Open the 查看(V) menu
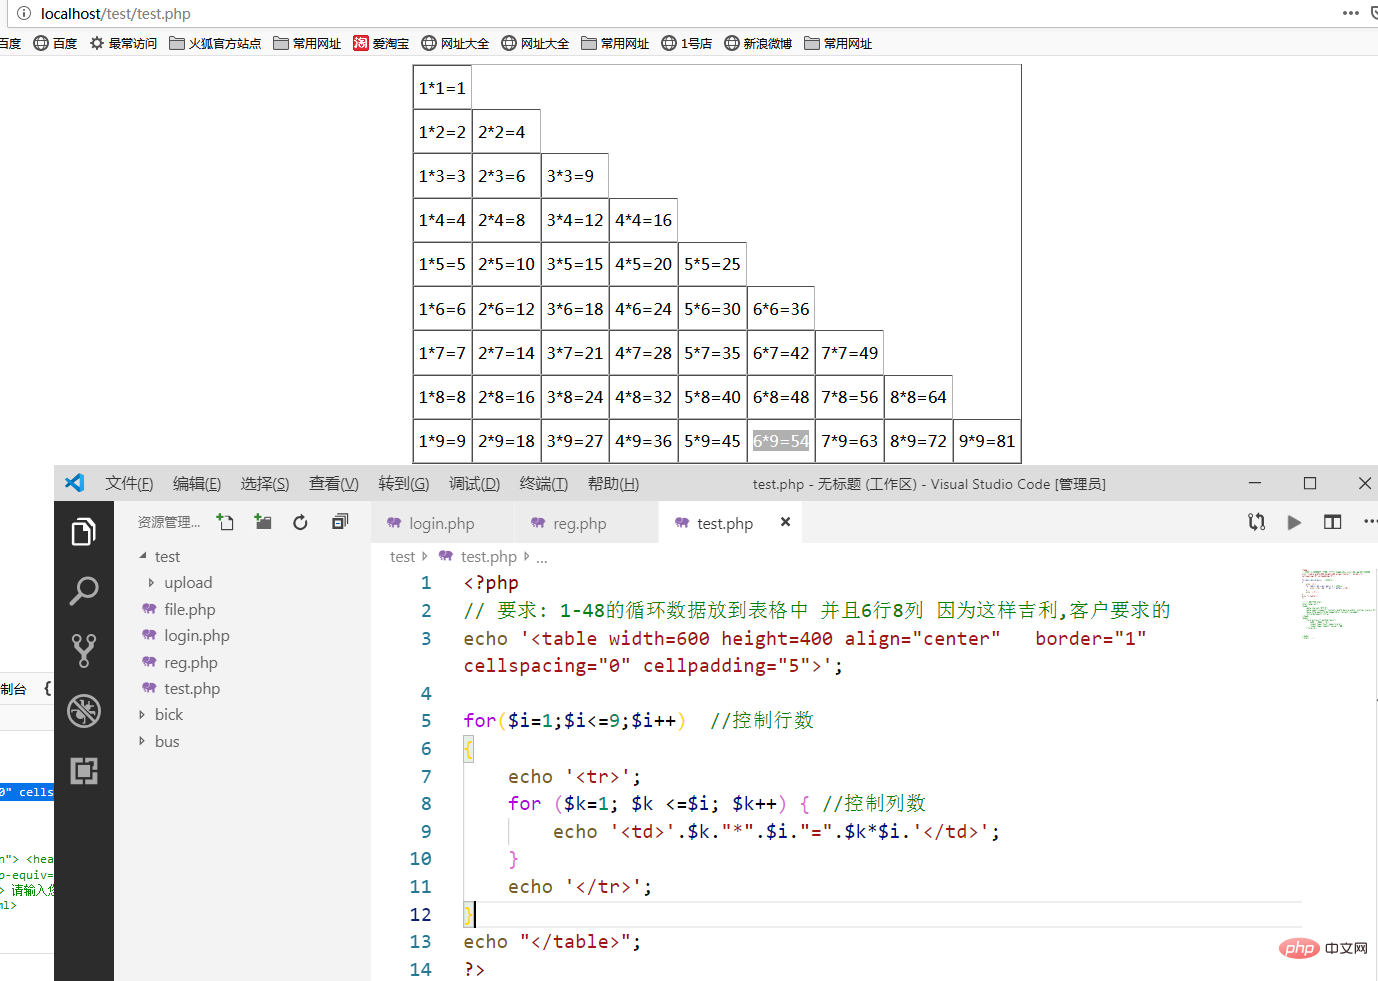 point(334,484)
